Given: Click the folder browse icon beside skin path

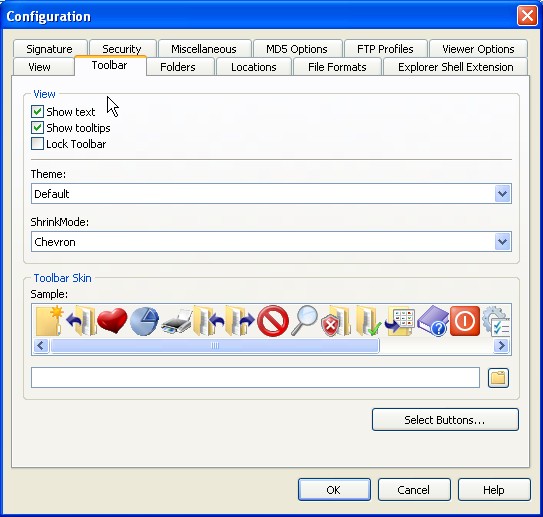Looking at the screenshot, I should point(498,377).
